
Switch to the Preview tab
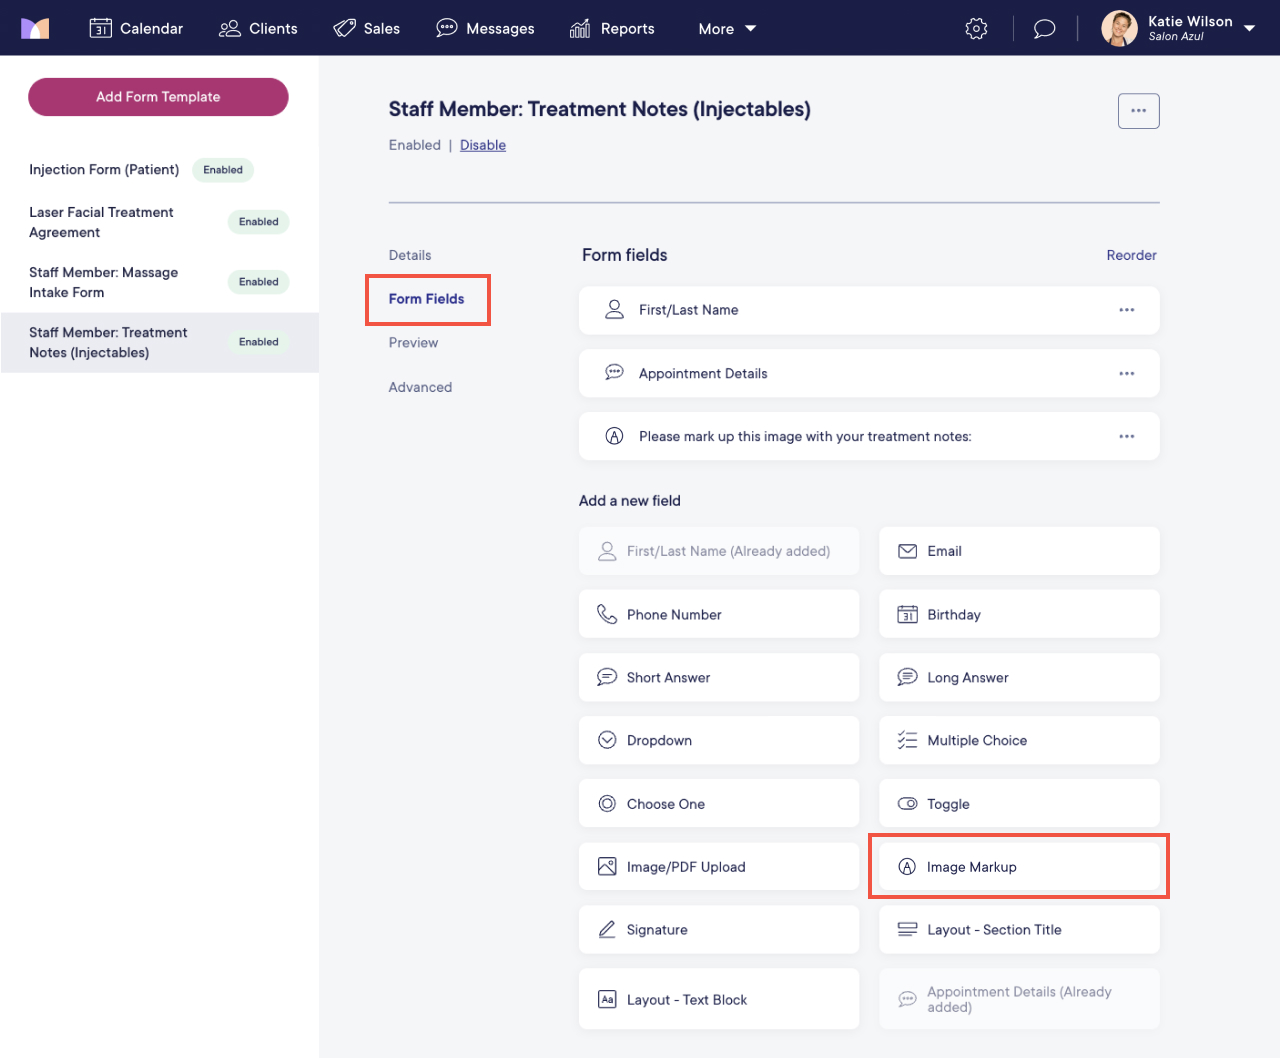tap(413, 342)
